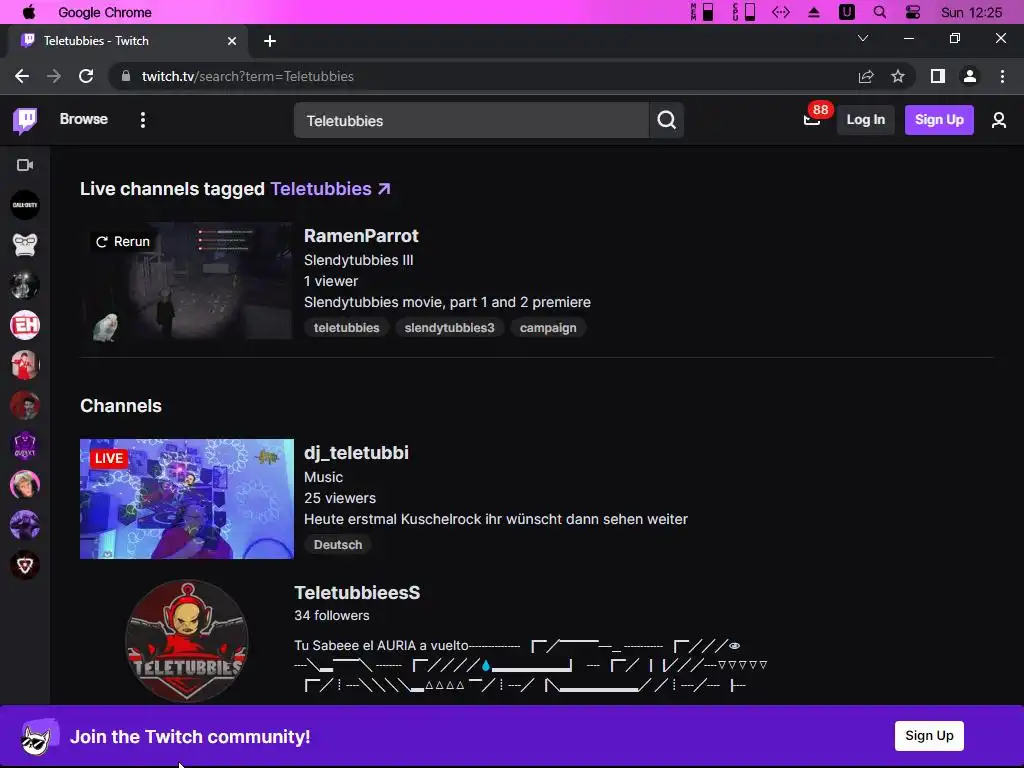This screenshot has height=768, width=1024.
Task: Open the Call of Duty sidebar channel avatar
Action: click(25, 205)
